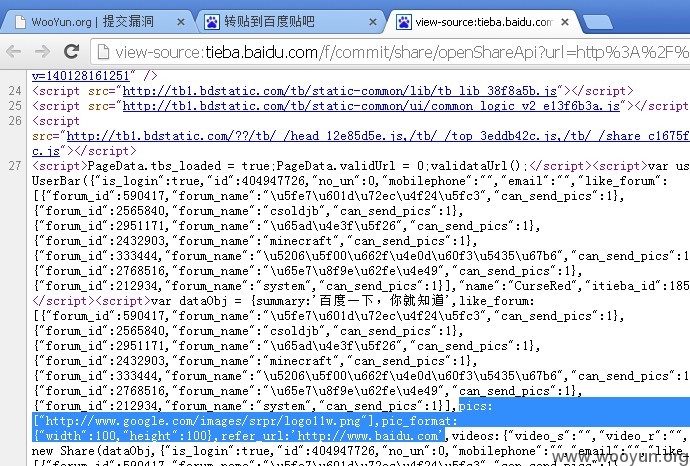Click highlighted refer_url 'http://www.baidu.com' text
This screenshot has height=466, width=690.
pos(333,436)
